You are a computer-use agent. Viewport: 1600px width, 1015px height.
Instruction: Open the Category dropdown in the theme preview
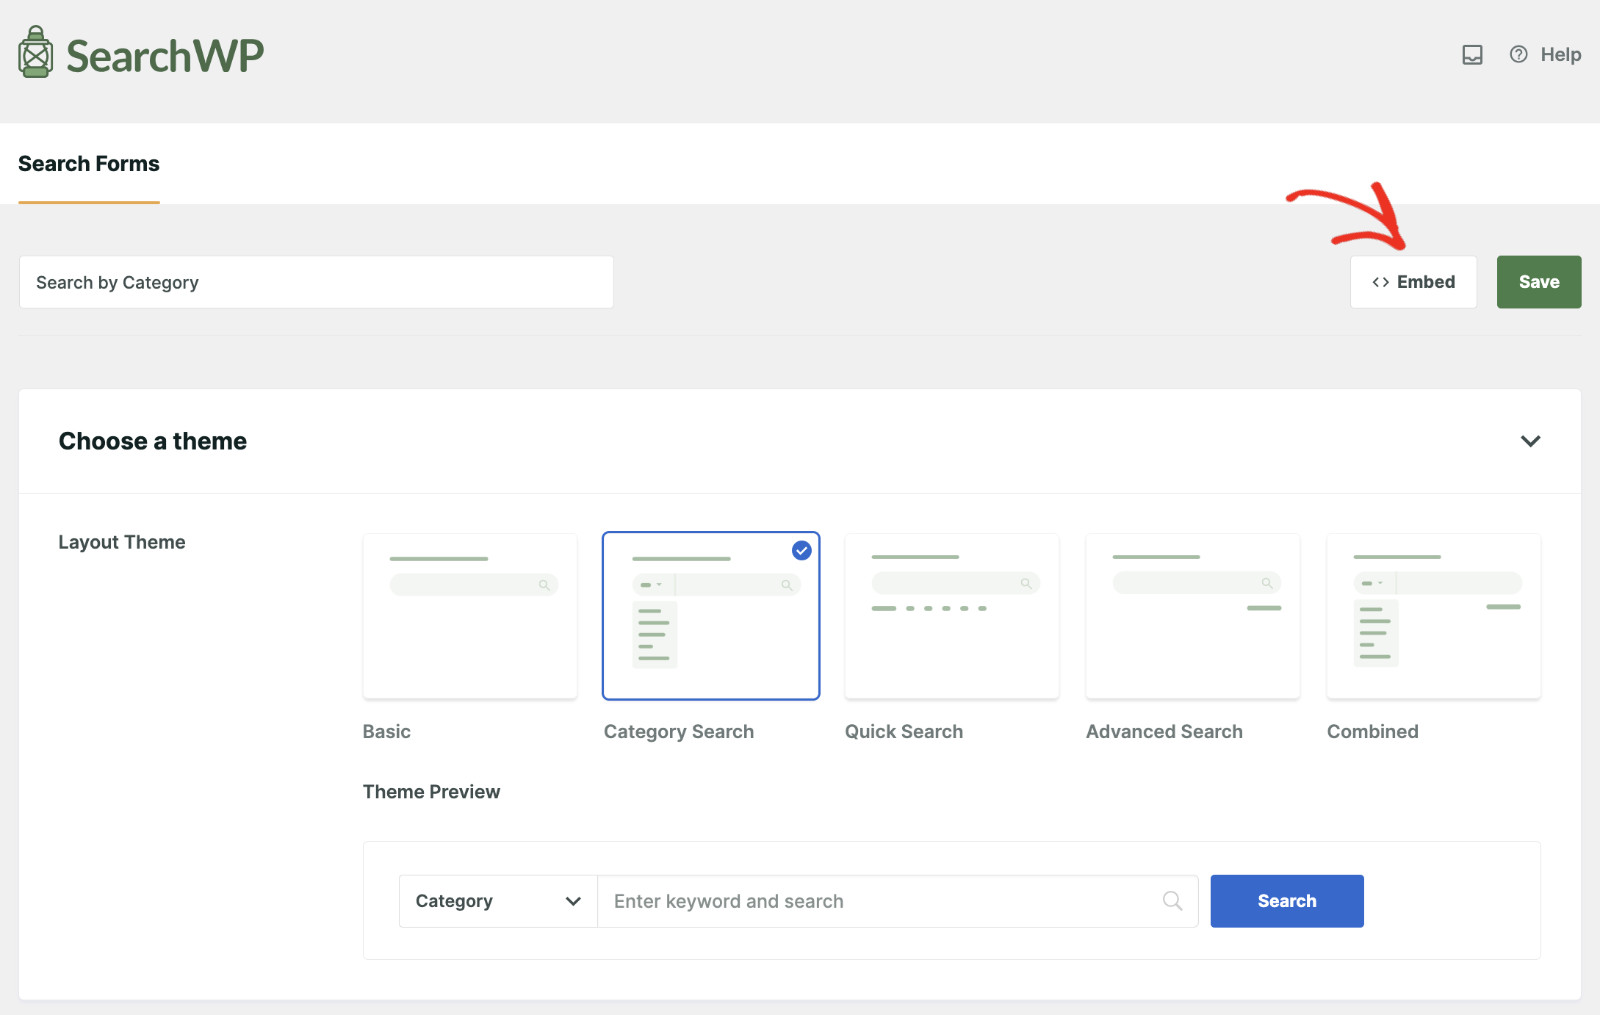(x=497, y=901)
